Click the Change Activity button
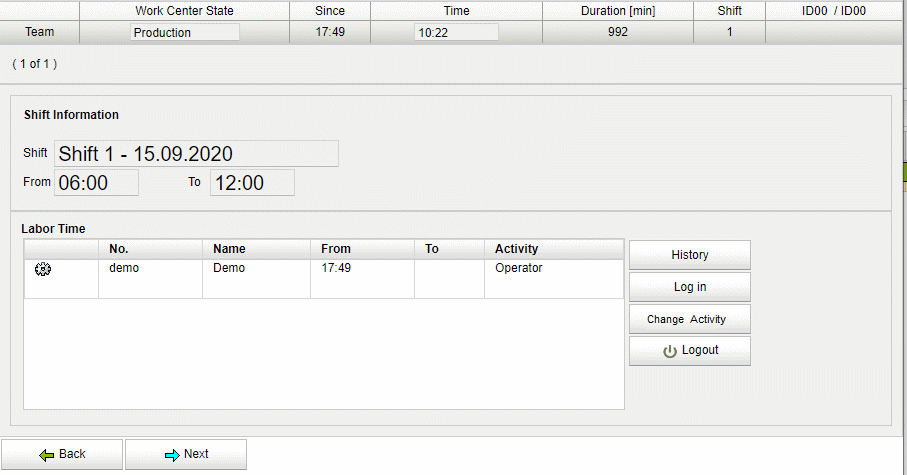The width and height of the screenshot is (907, 475). pos(690,319)
